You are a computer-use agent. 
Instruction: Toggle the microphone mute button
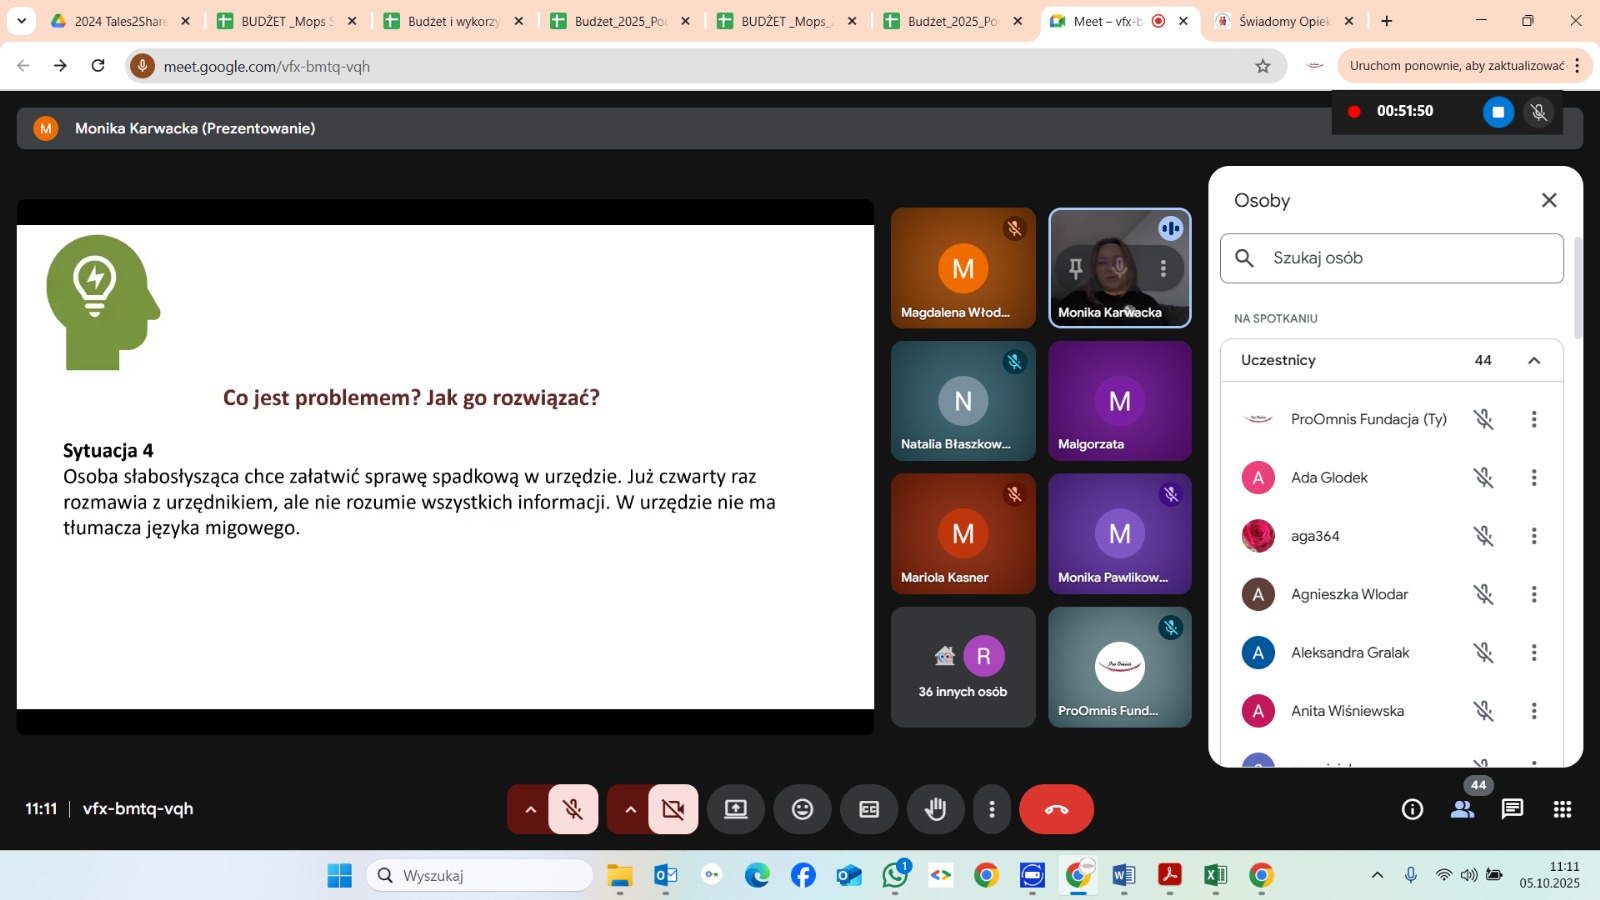pyautogui.click(x=573, y=809)
